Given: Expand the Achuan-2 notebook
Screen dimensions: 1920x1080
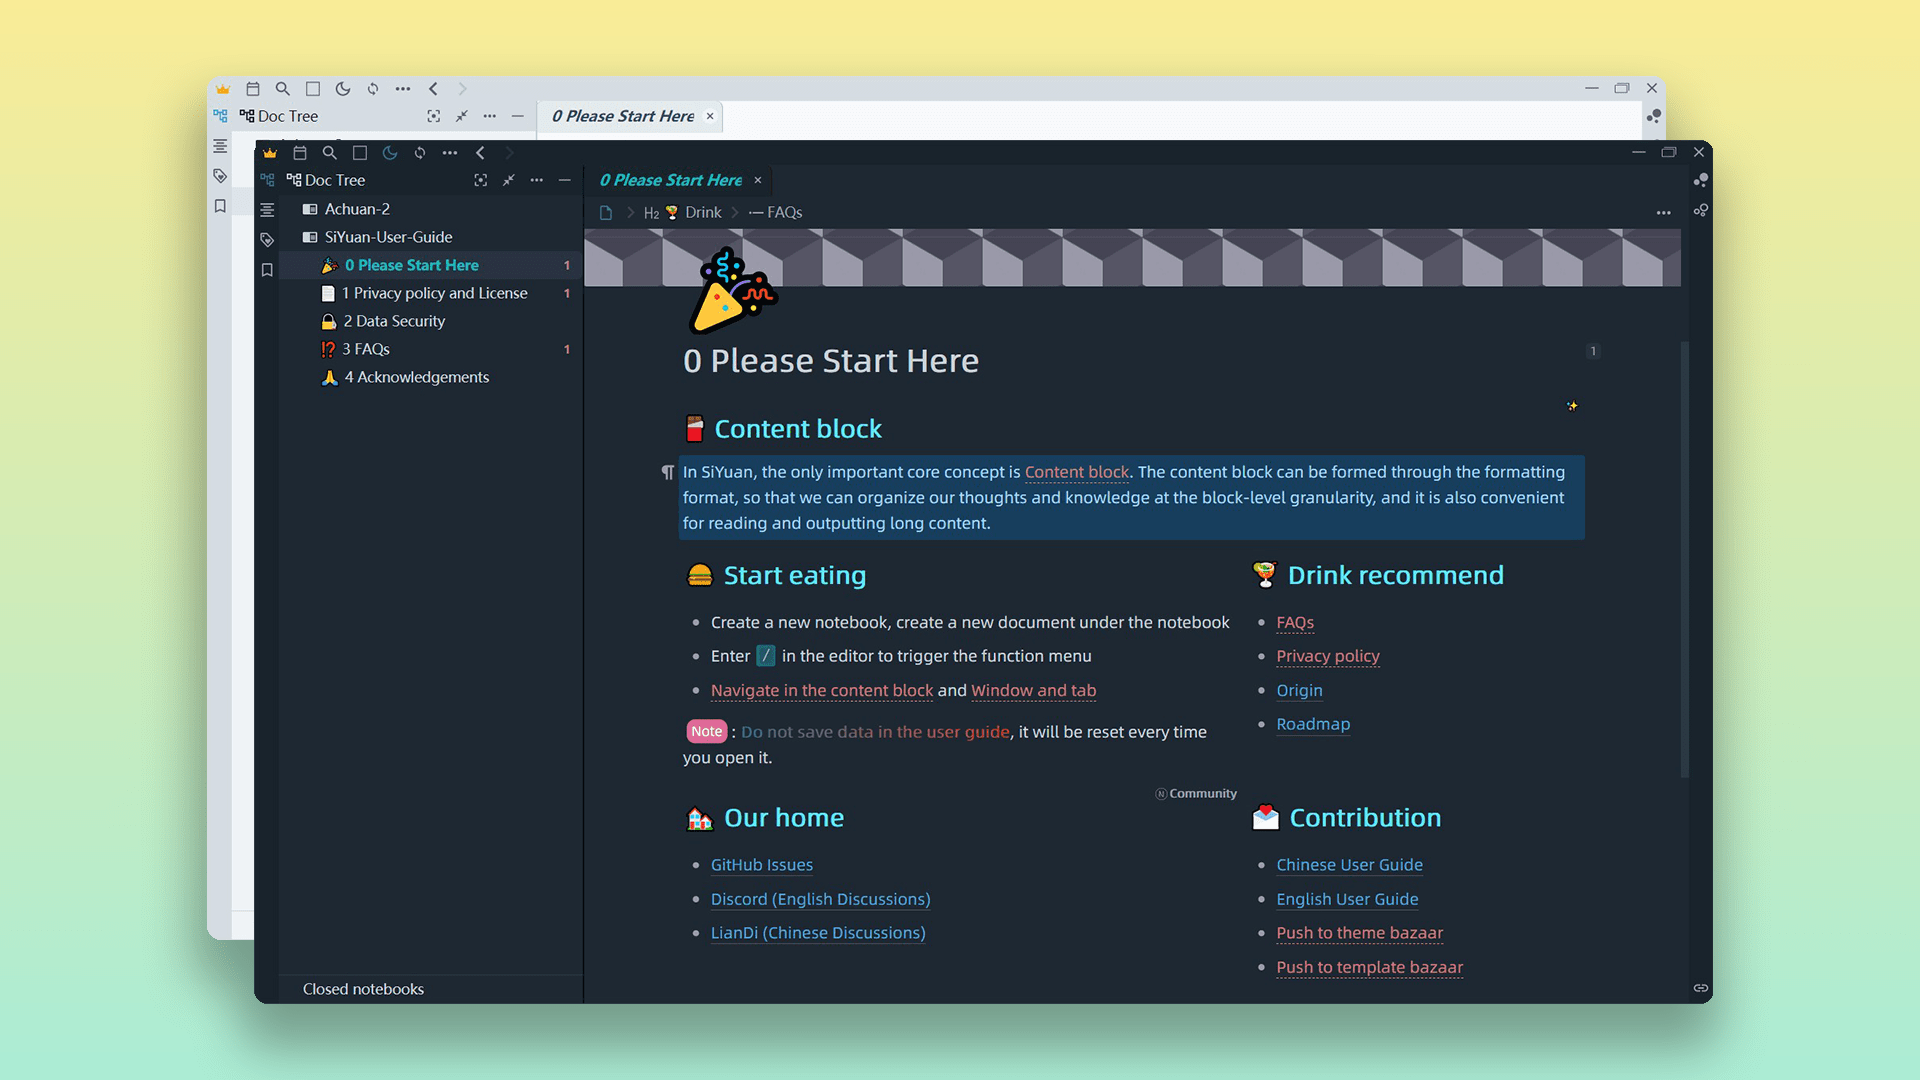Looking at the screenshot, I should pos(357,209).
